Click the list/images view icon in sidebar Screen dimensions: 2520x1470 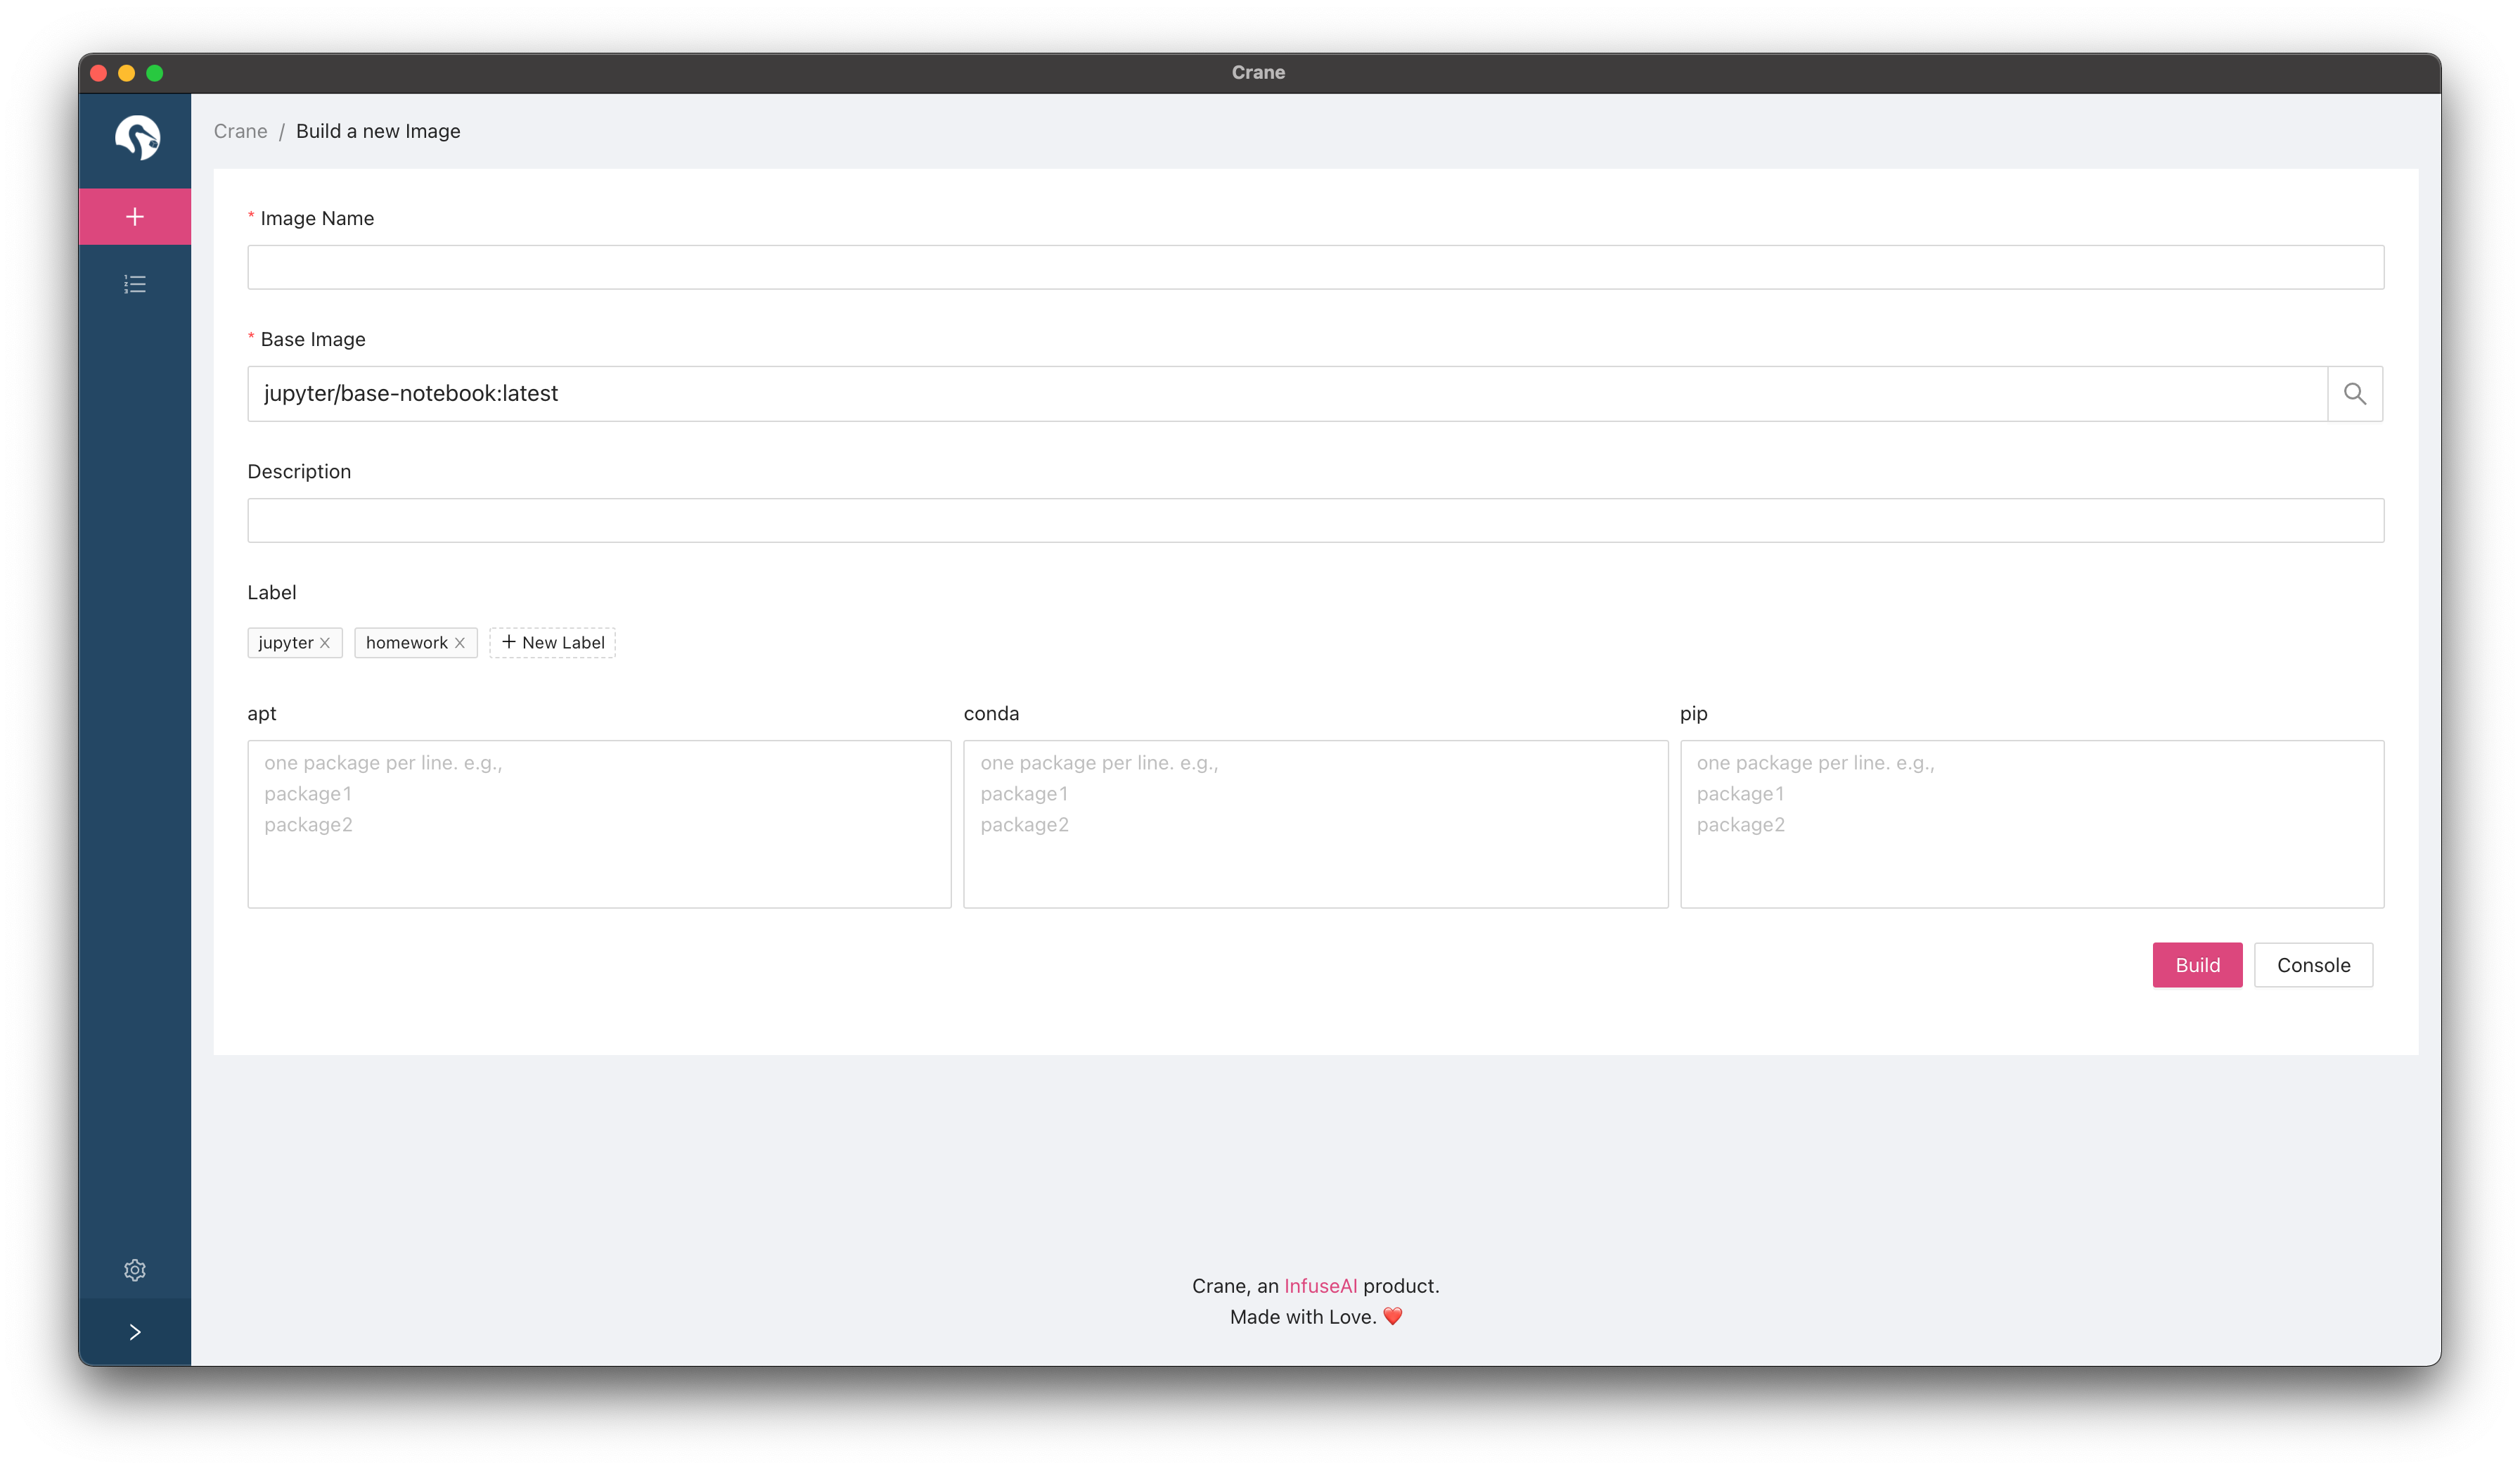tap(138, 283)
